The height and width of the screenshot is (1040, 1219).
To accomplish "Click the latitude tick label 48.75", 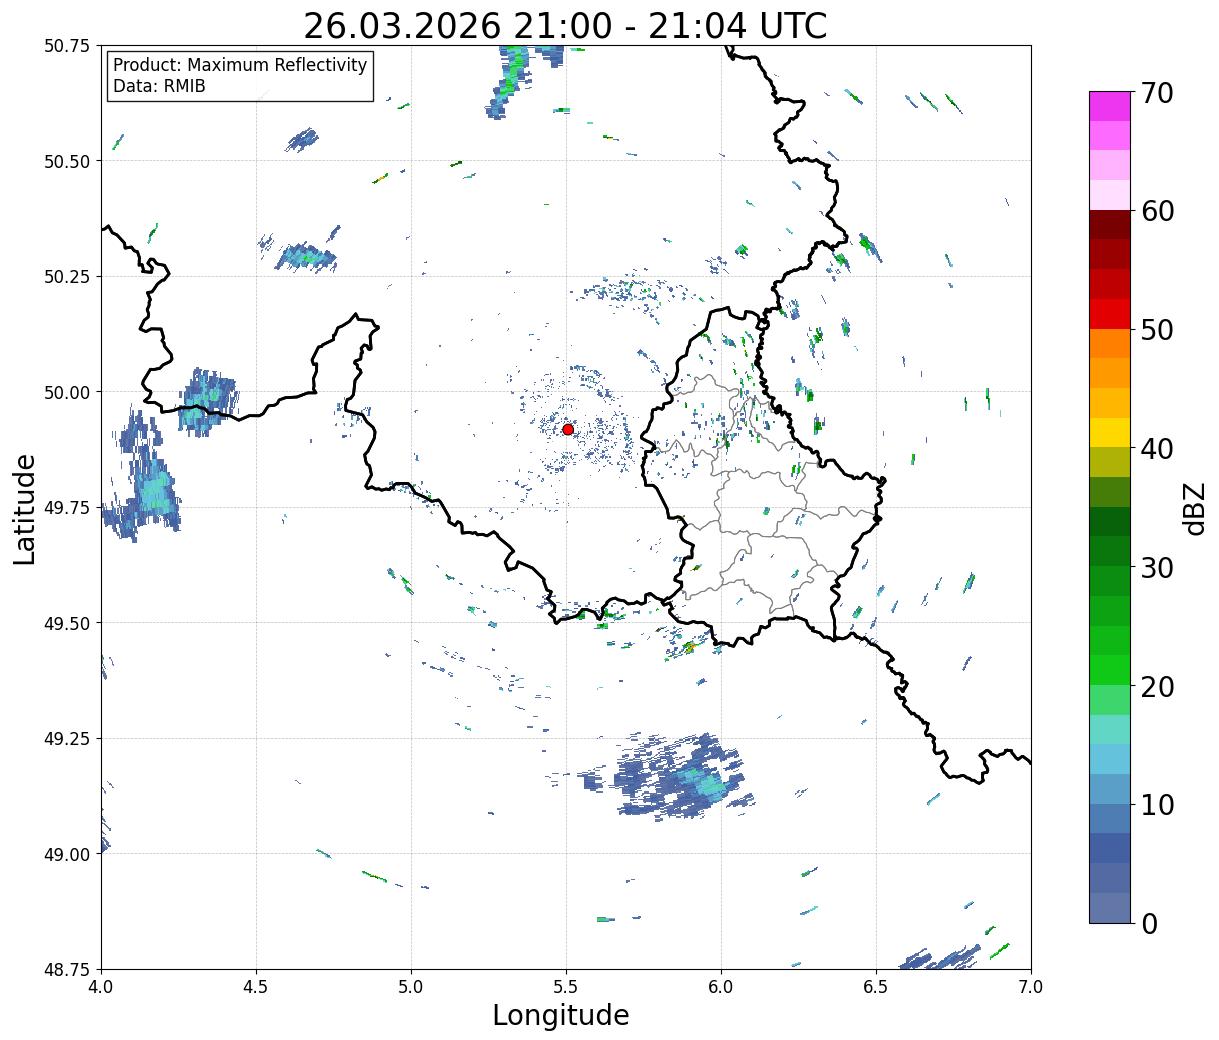I will click(x=67, y=970).
